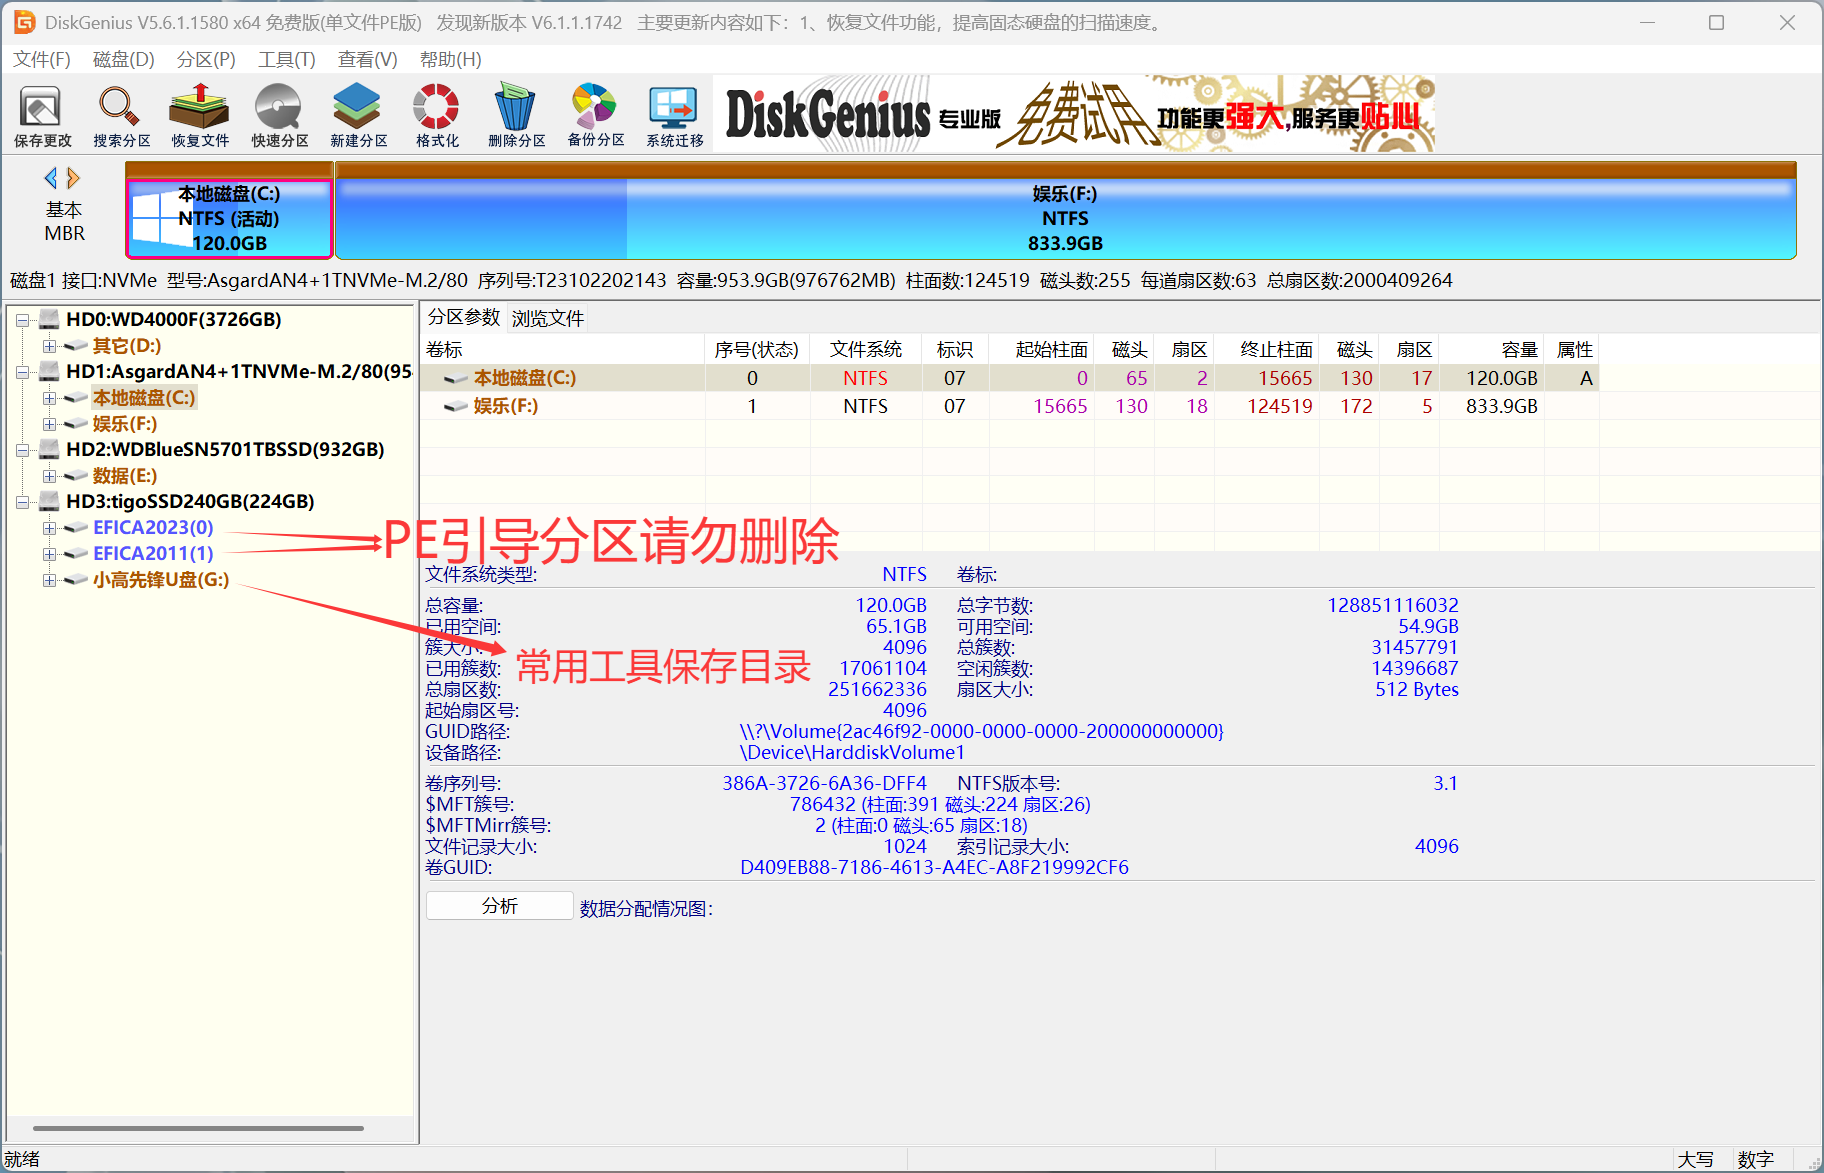This screenshot has height=1173, width=1824.
Task: Click the 文件系统 column header
Action: tap(866, 350)
